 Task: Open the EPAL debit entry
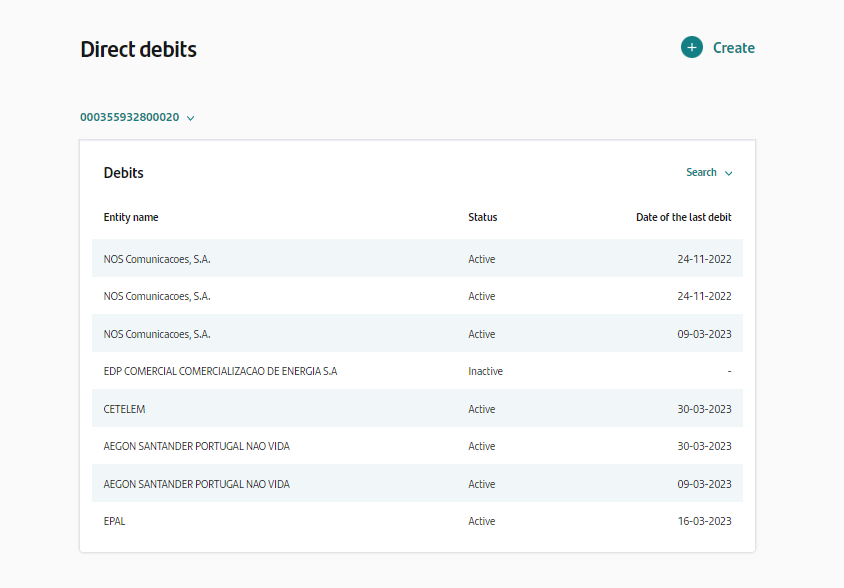(x=417, y=521)
